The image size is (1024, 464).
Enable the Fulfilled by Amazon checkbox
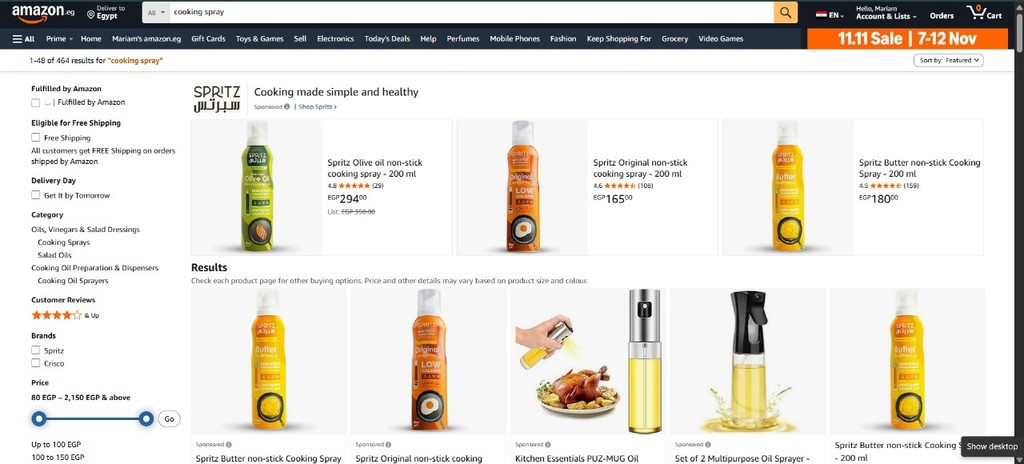point(35,103)
